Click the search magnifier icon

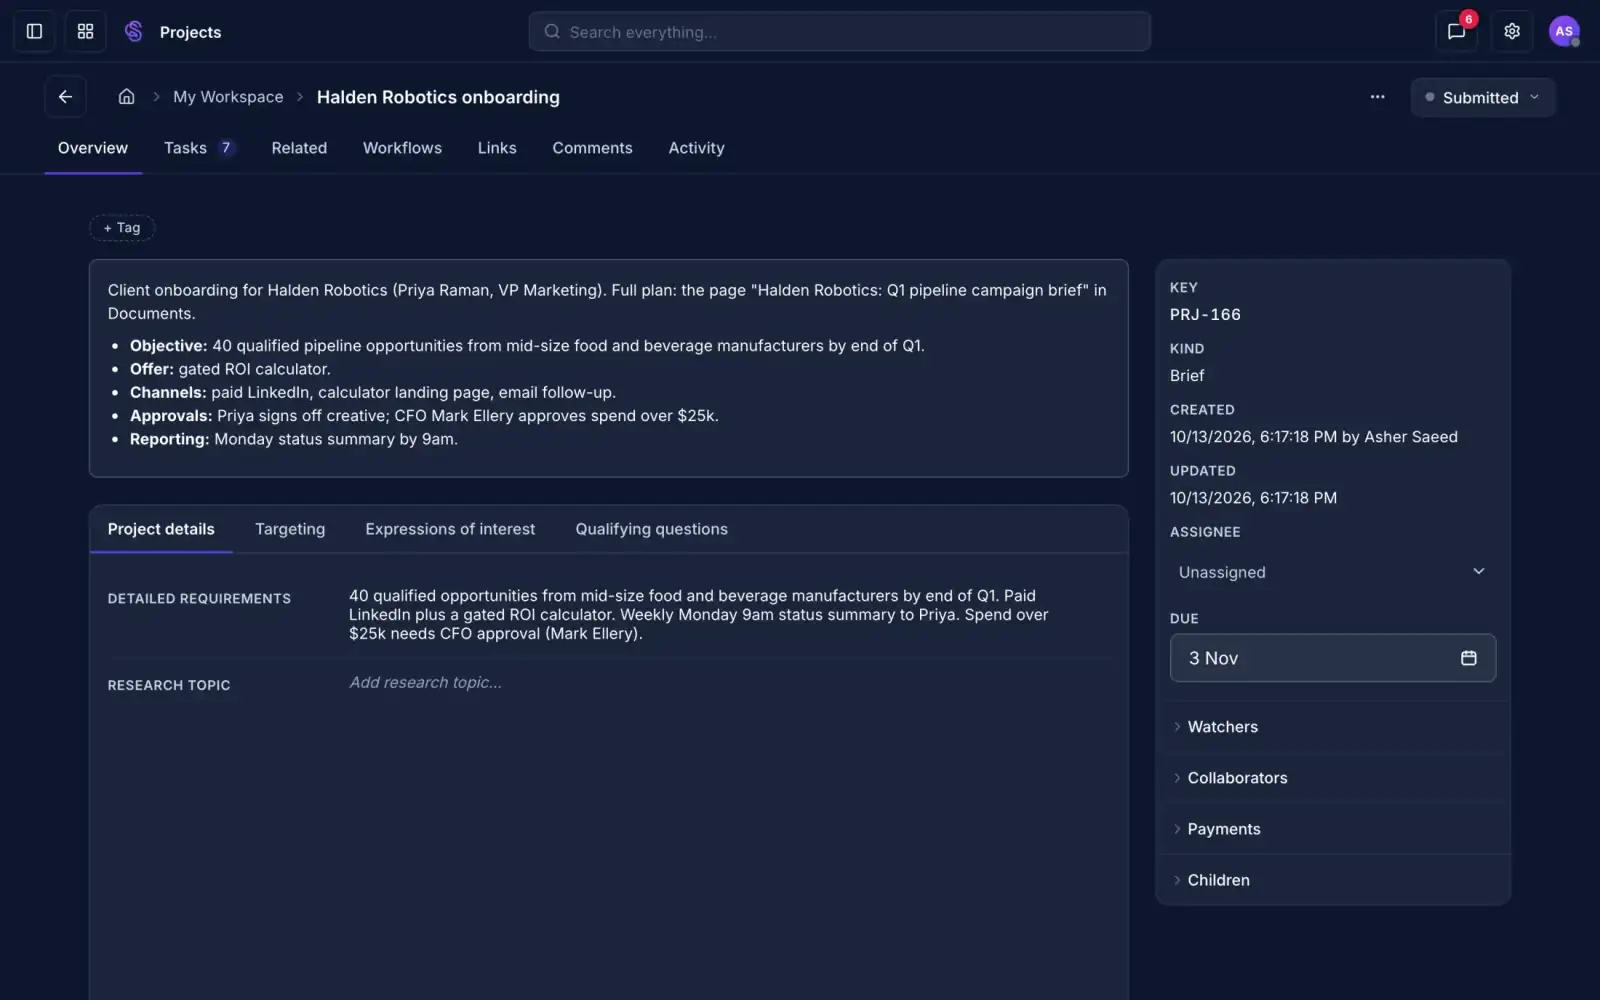552,32
